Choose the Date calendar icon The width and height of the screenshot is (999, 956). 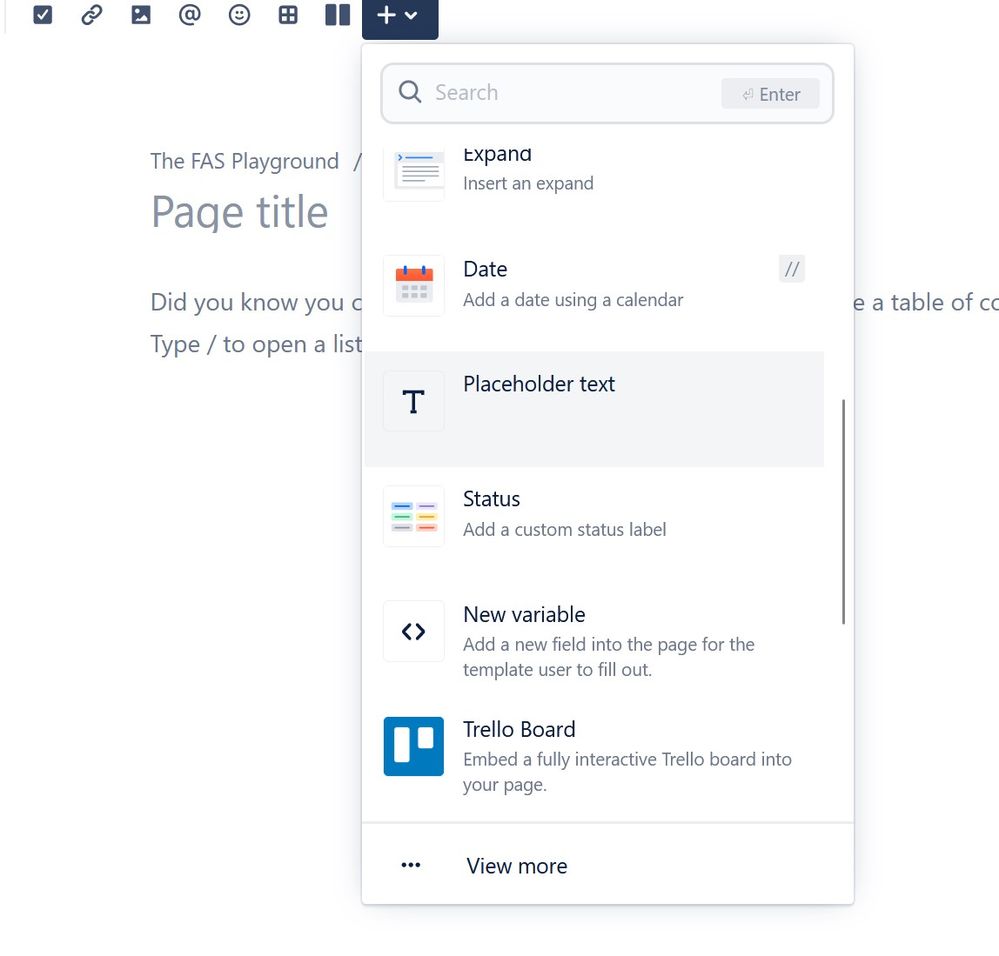413,285
